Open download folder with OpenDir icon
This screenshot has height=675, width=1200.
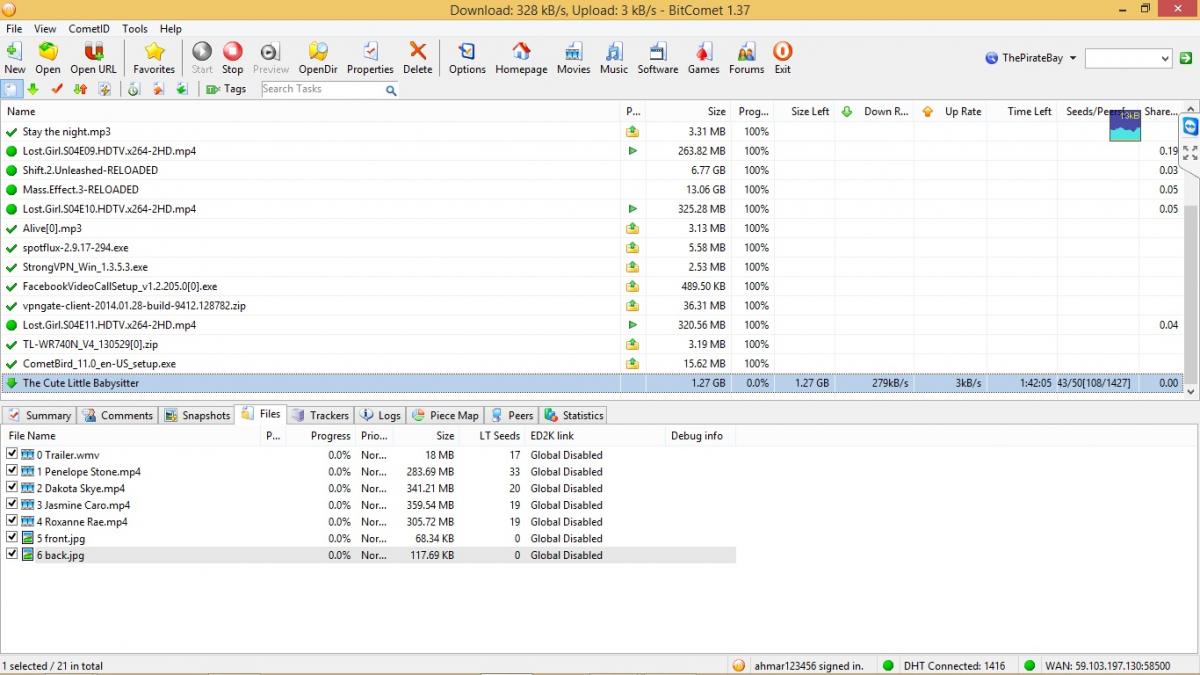pyautogui.click(x=318, y=58)
